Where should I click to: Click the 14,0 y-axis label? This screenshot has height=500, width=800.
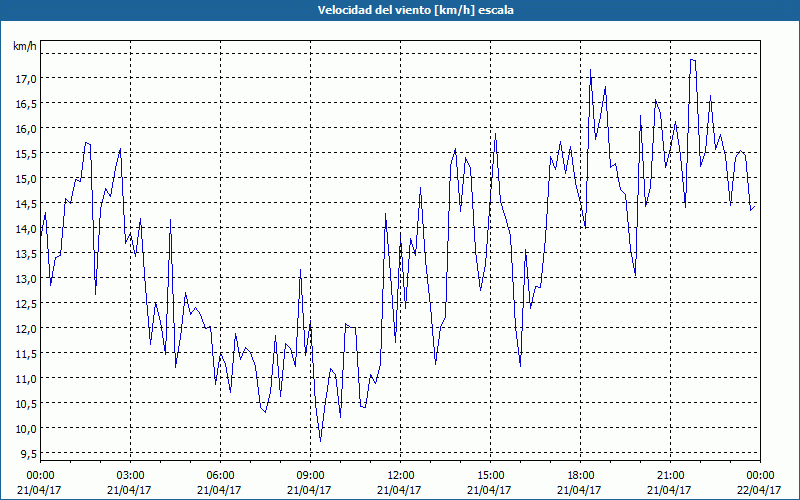point(27,229)
